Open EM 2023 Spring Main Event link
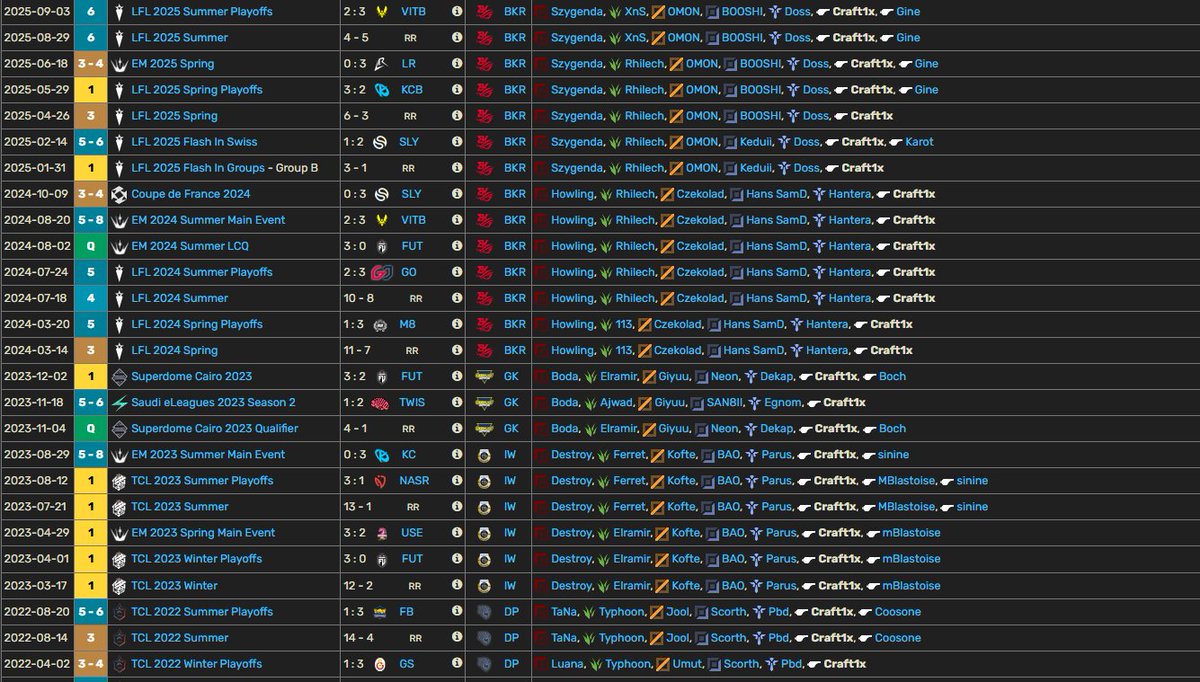 click(x=203, y=532)
